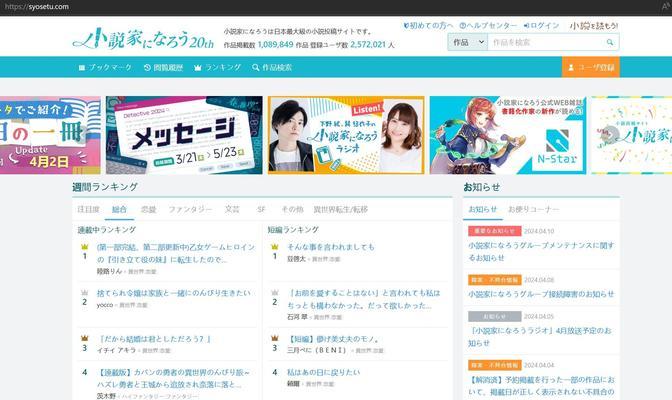Click author name yocco
672x400 pixels.
(x=105, y=305)
